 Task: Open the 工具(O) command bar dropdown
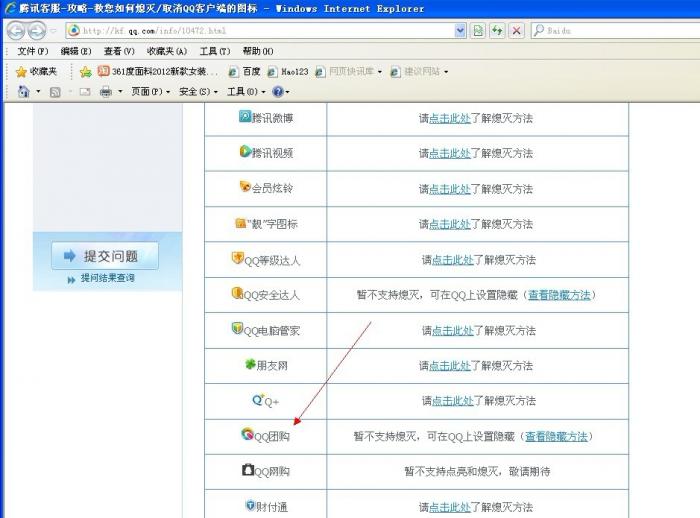pyautogui.click(x=246, y=92)
